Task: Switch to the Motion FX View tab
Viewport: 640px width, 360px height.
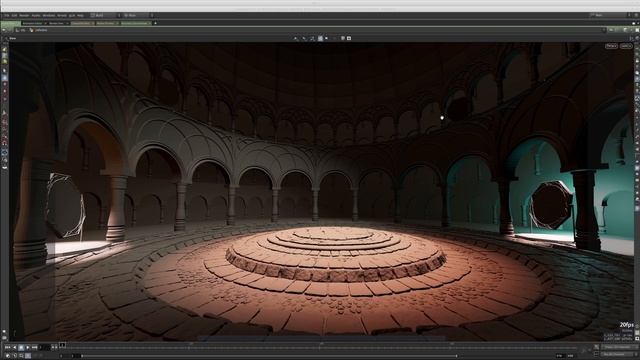Action: [x=107, y=23]
